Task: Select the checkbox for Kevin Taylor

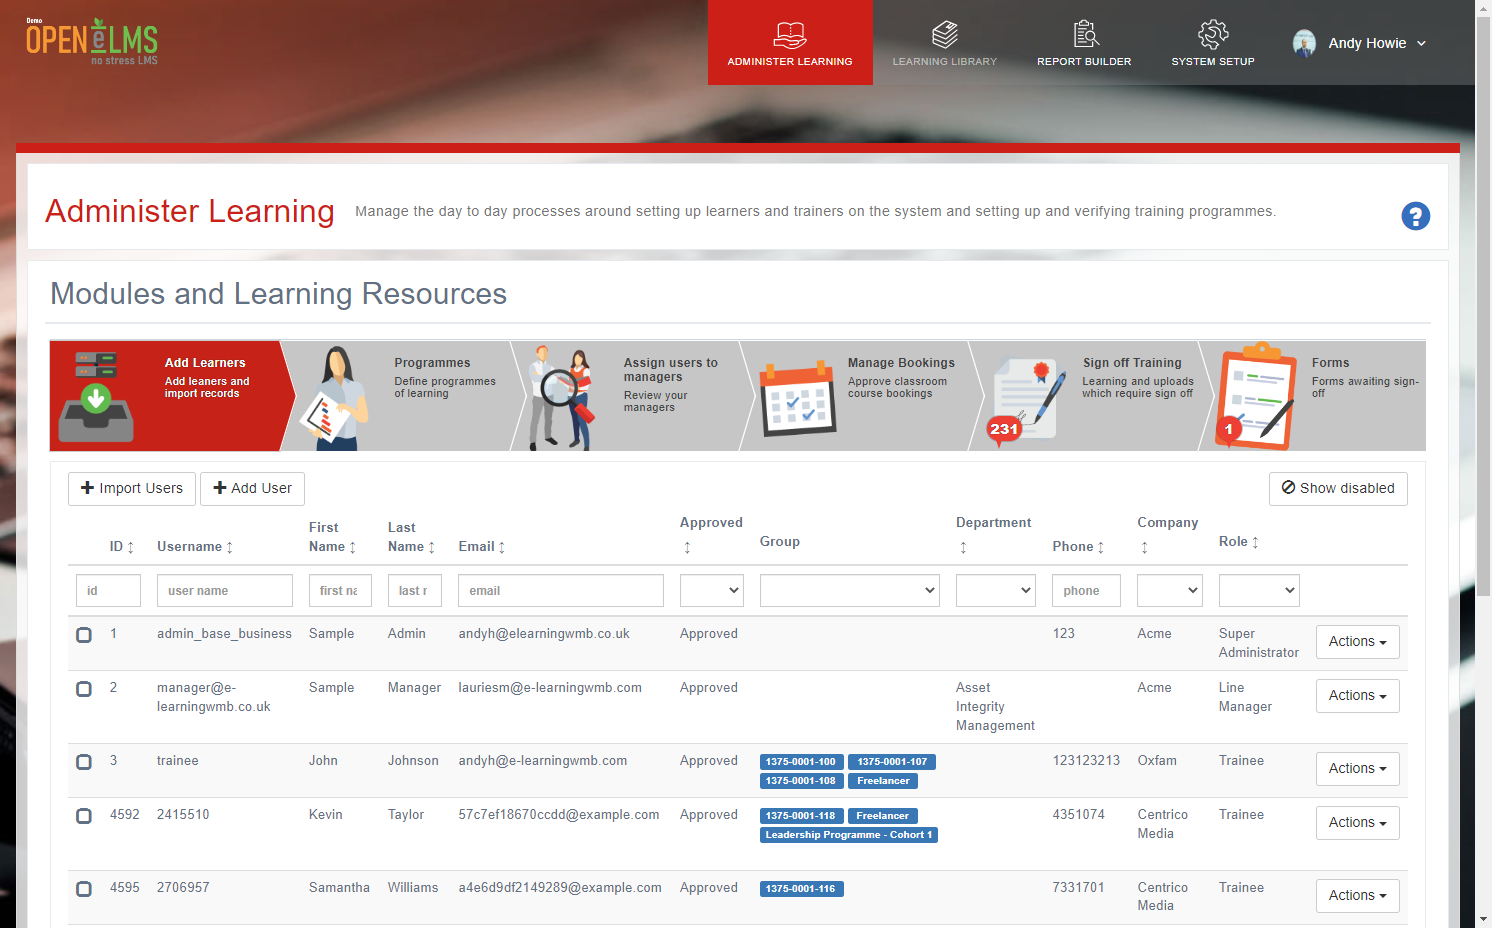Action: point(84,816)
